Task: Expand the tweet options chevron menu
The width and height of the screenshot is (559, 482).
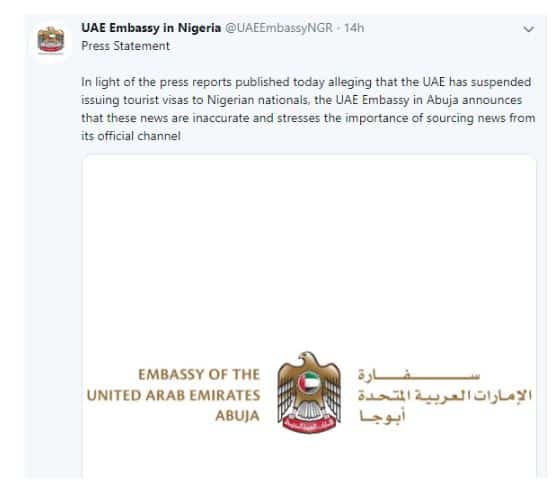Action: point(528,29)
